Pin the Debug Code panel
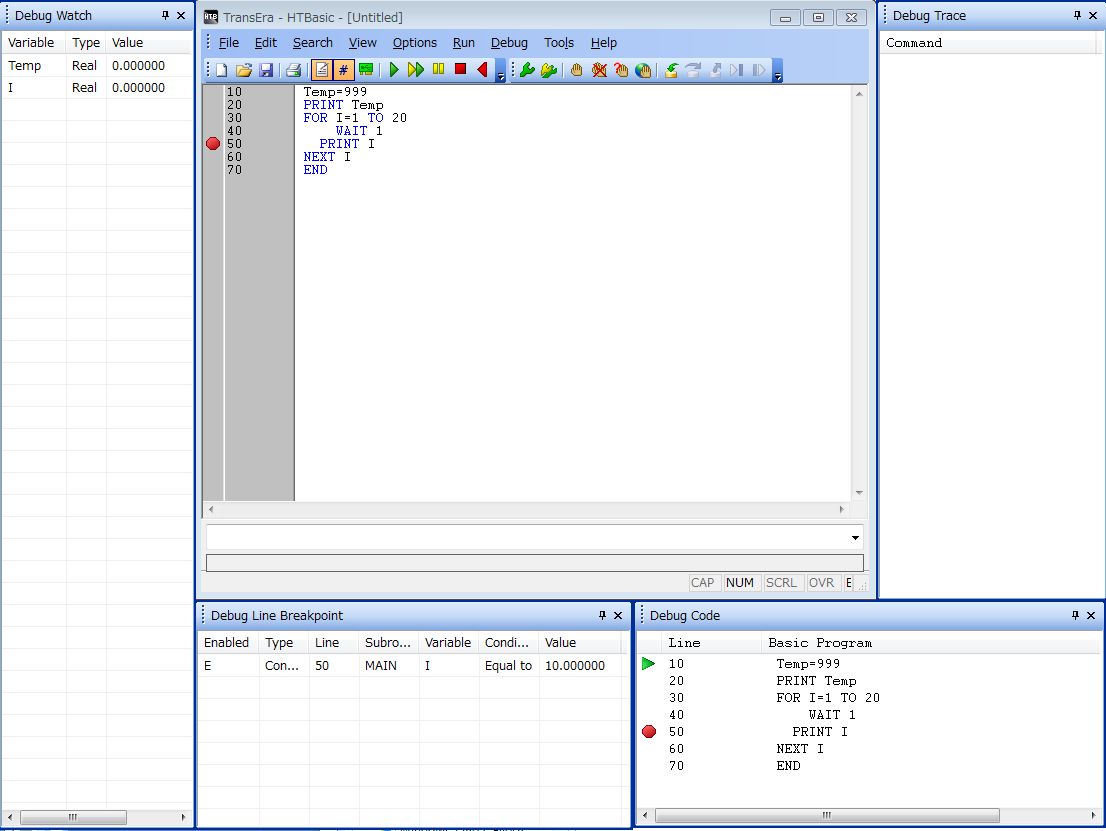 (1075, 615)
